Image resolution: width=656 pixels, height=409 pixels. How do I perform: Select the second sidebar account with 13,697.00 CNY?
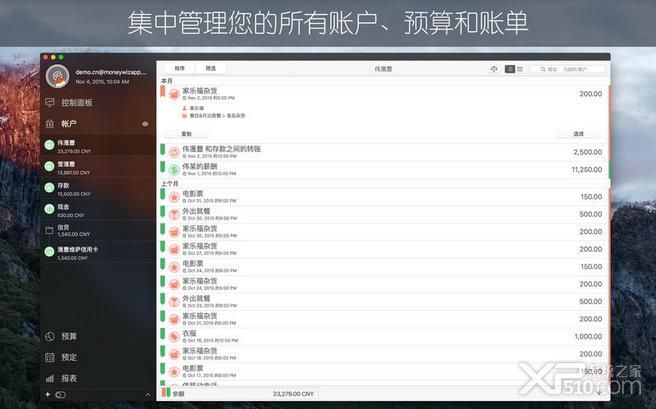coord(97,167)
